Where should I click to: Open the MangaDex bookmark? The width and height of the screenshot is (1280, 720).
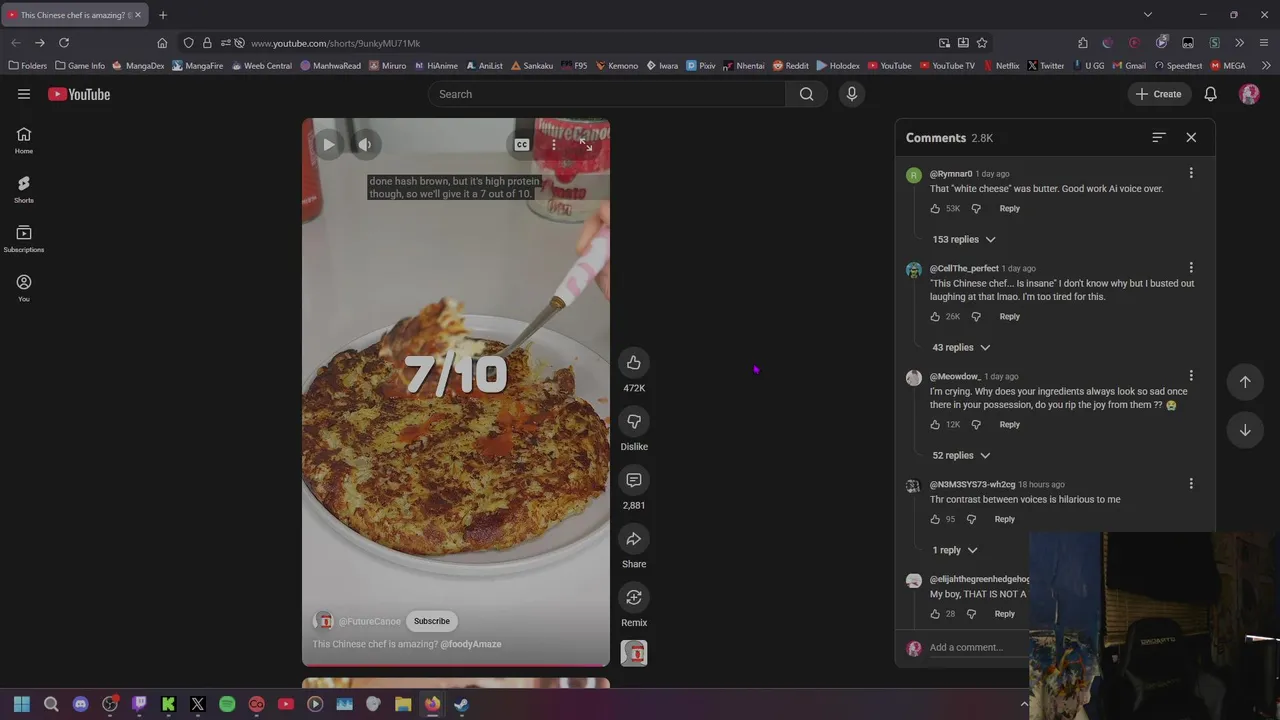(138, 66)
